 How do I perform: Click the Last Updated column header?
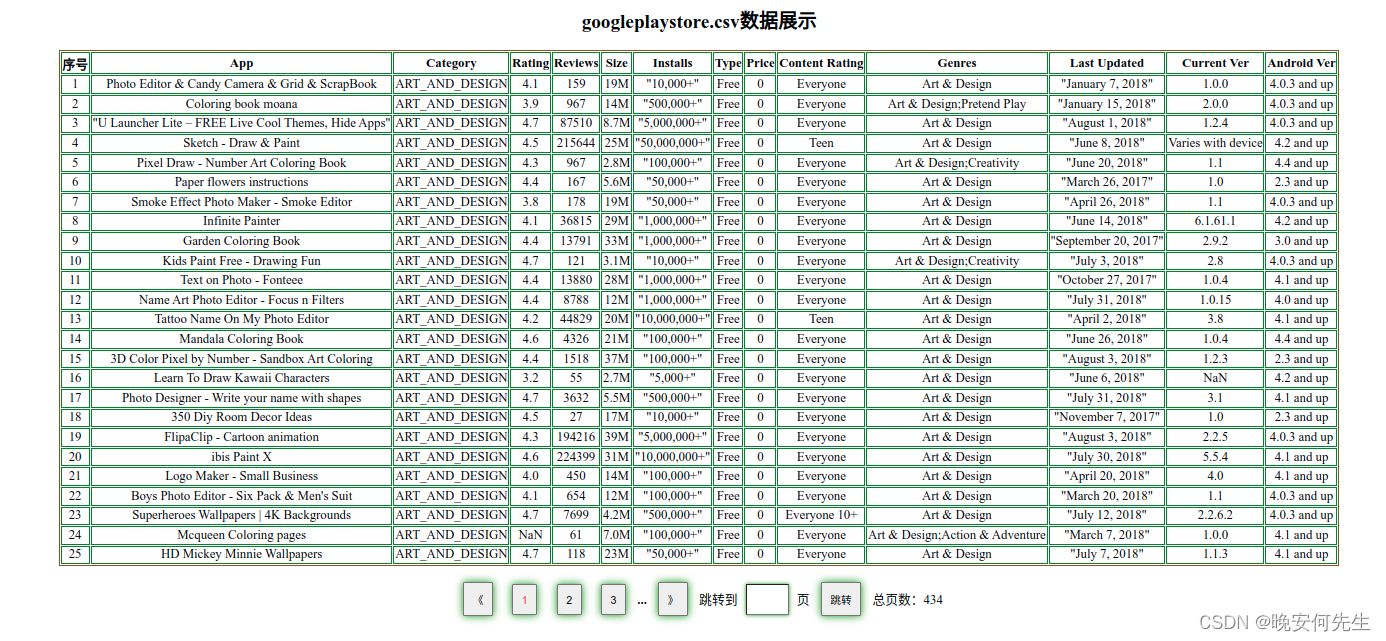[x=1107, y=64]
